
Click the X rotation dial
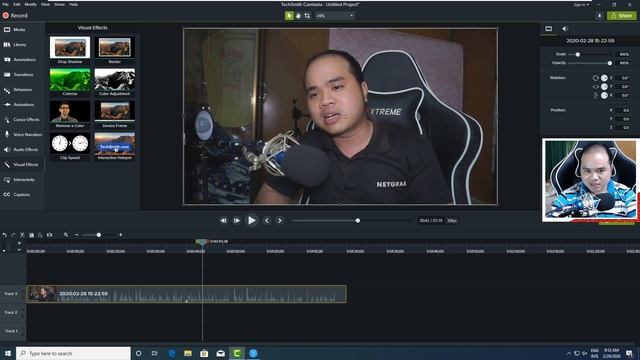coord(604,95)
